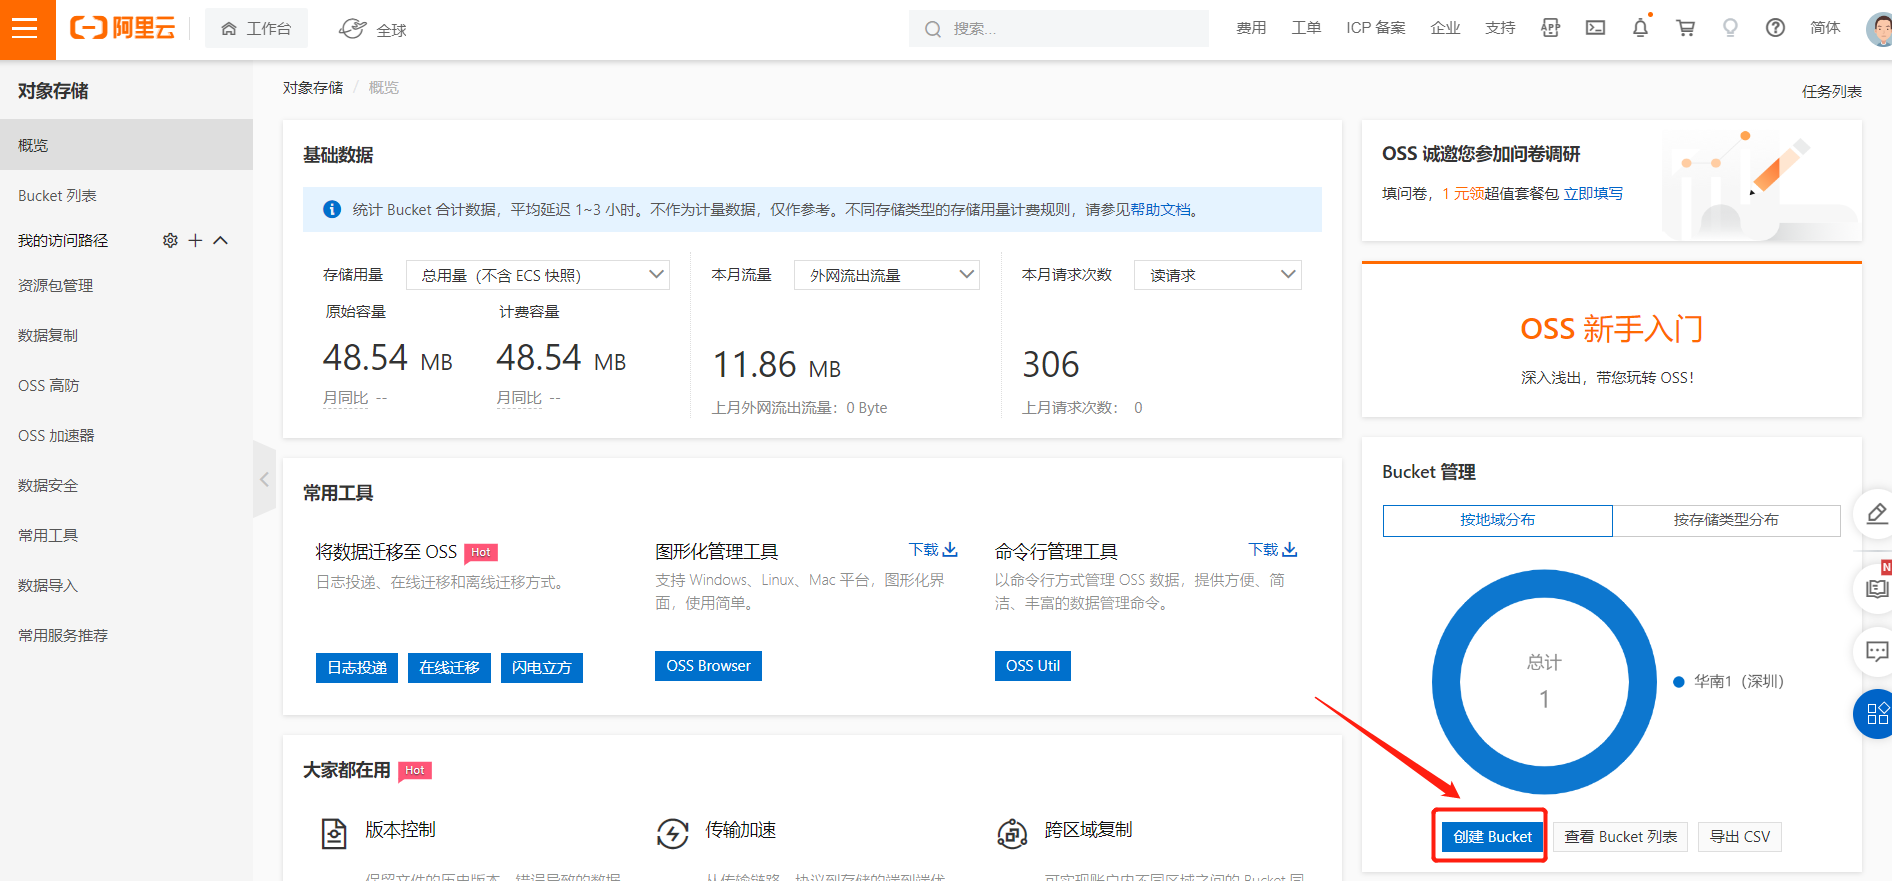Open OSS Util button
The width and height of the screenshot is (1892, 881).
point(1032,665)
